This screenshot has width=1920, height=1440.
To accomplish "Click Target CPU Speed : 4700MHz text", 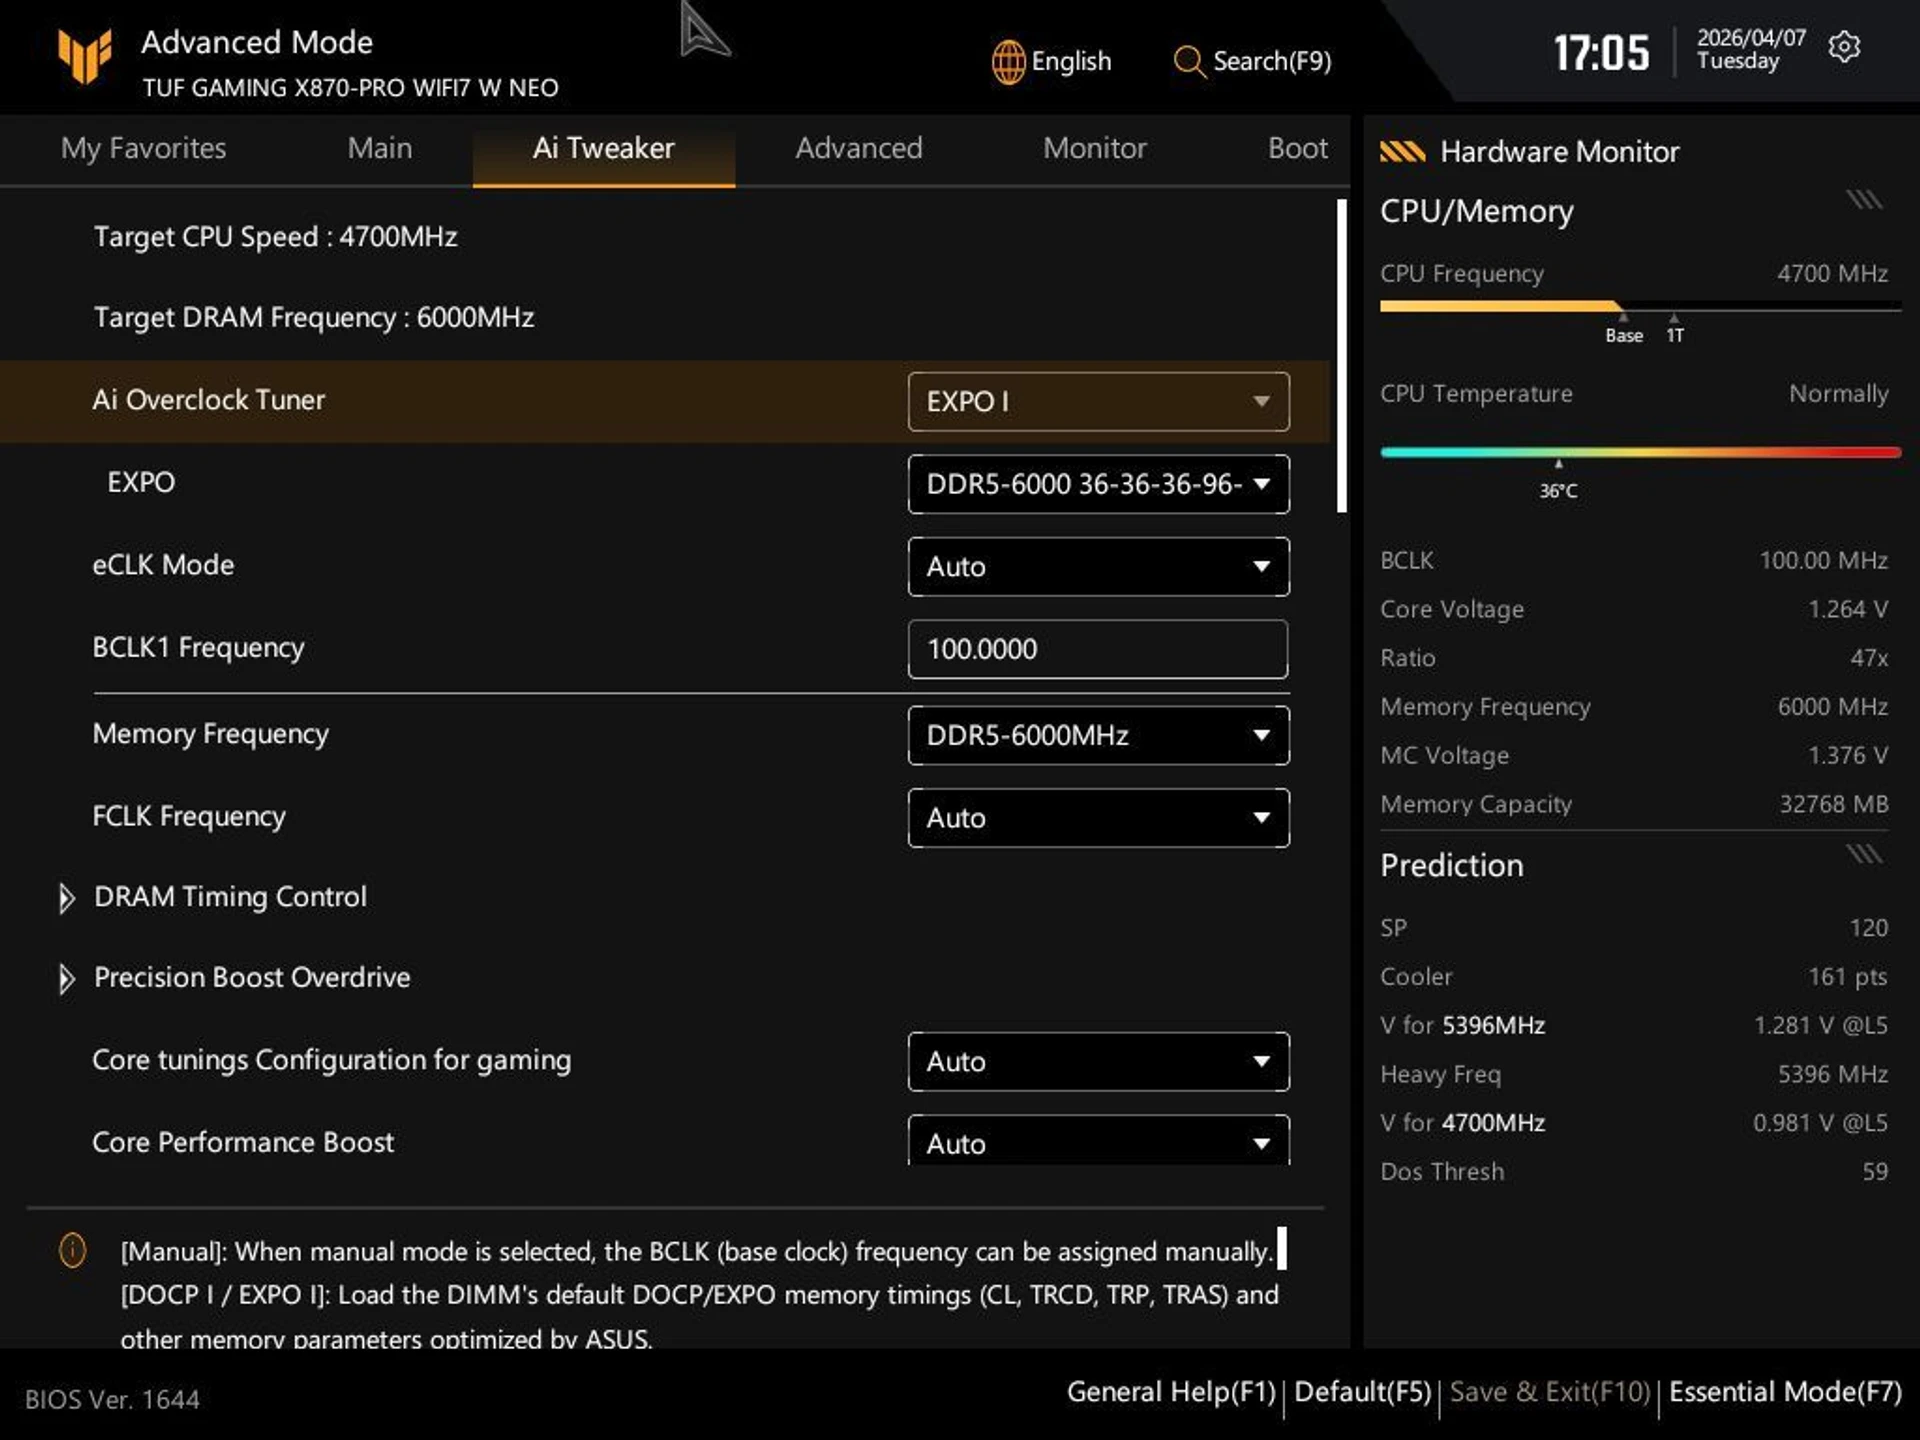I will pyautogui.click(x=275, y=237).
